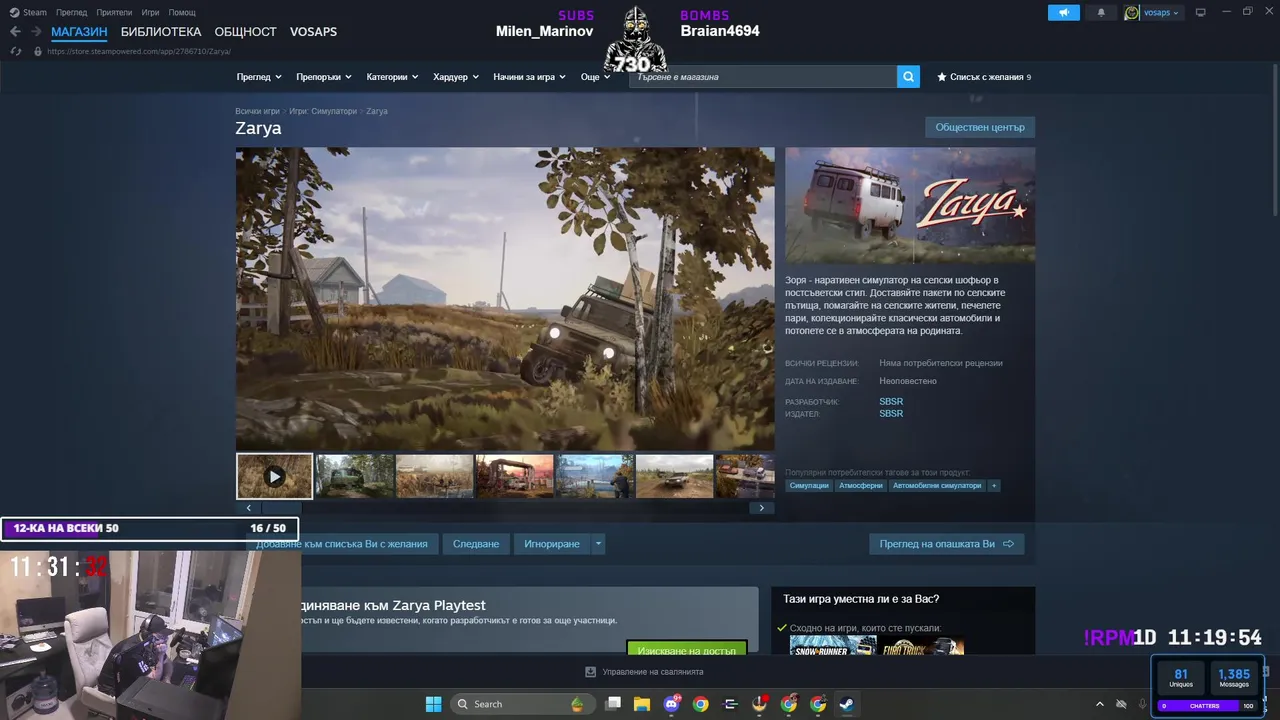The image size is (1280, 720).
Task: Expand the Препоръки dropdown
Action: coord(325,77)
